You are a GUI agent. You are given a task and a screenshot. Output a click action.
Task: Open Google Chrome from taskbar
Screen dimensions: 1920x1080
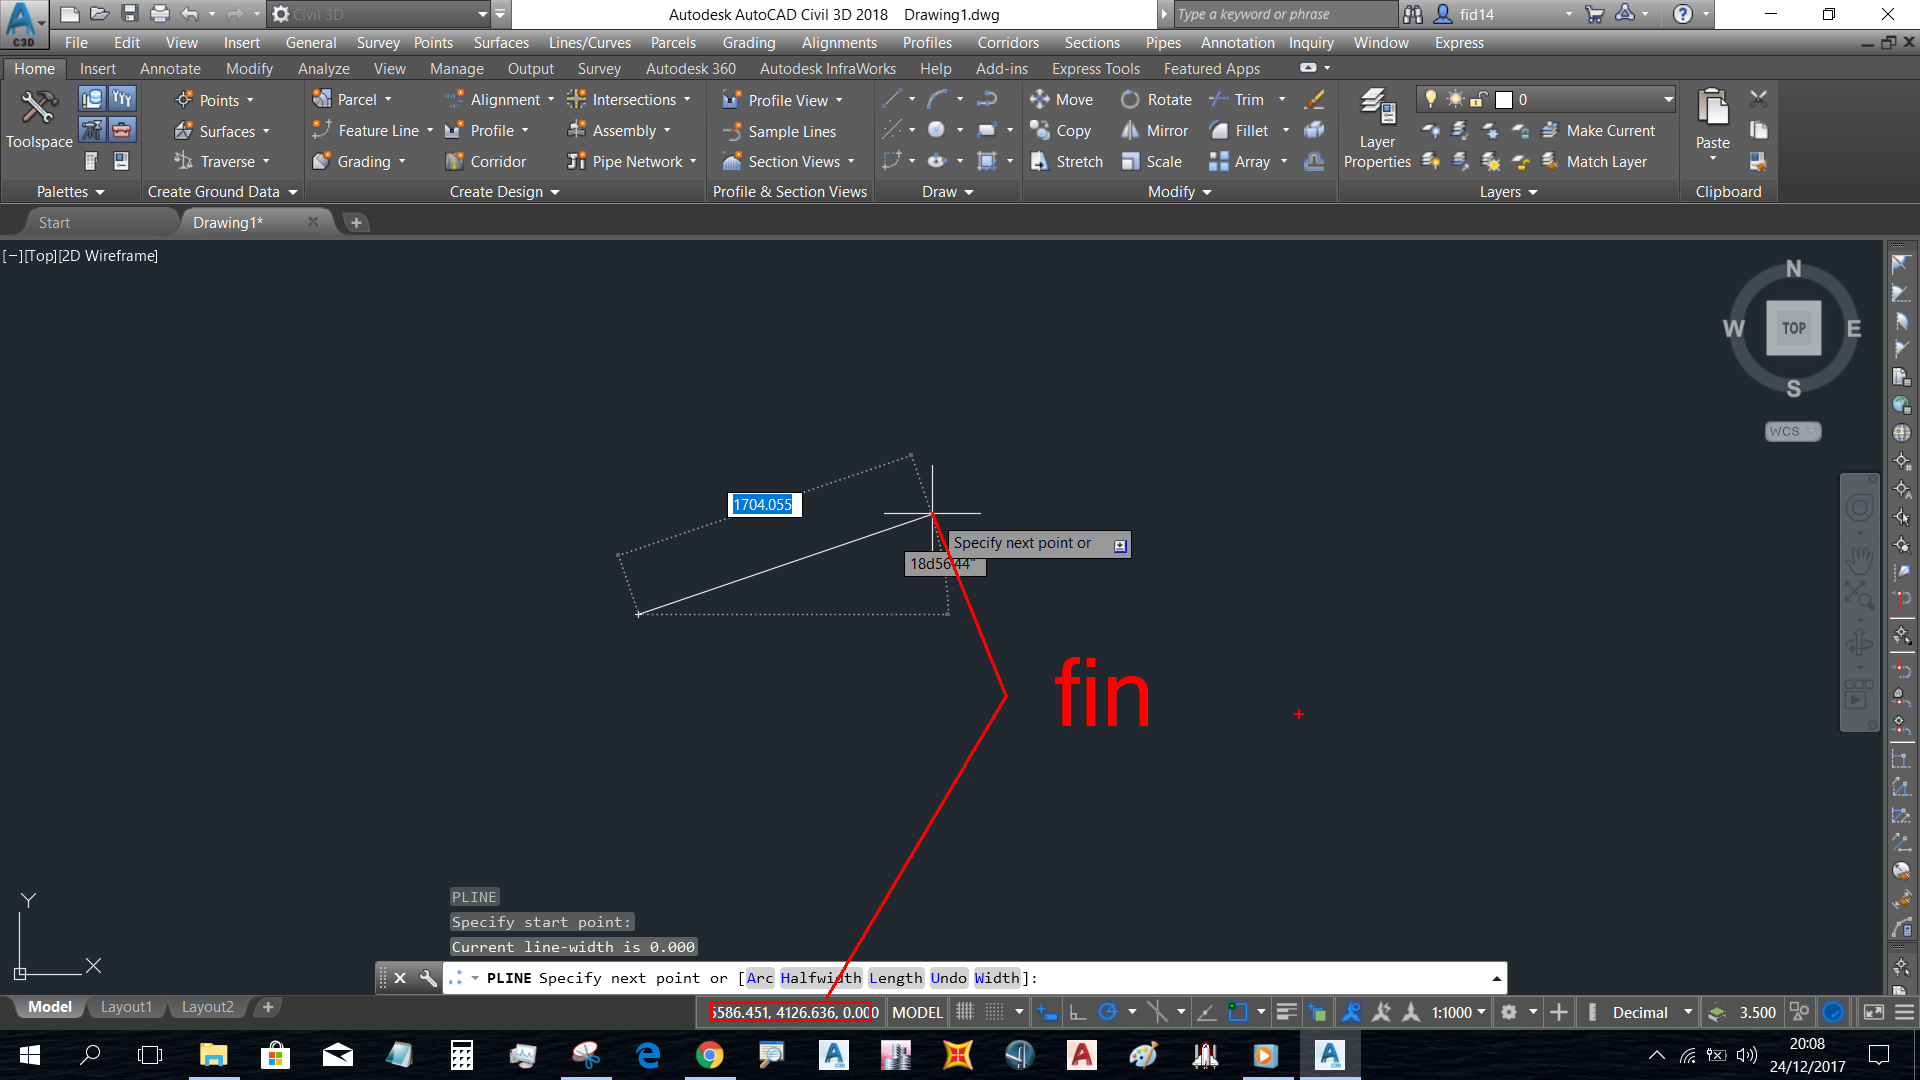tap(710, 1055)
